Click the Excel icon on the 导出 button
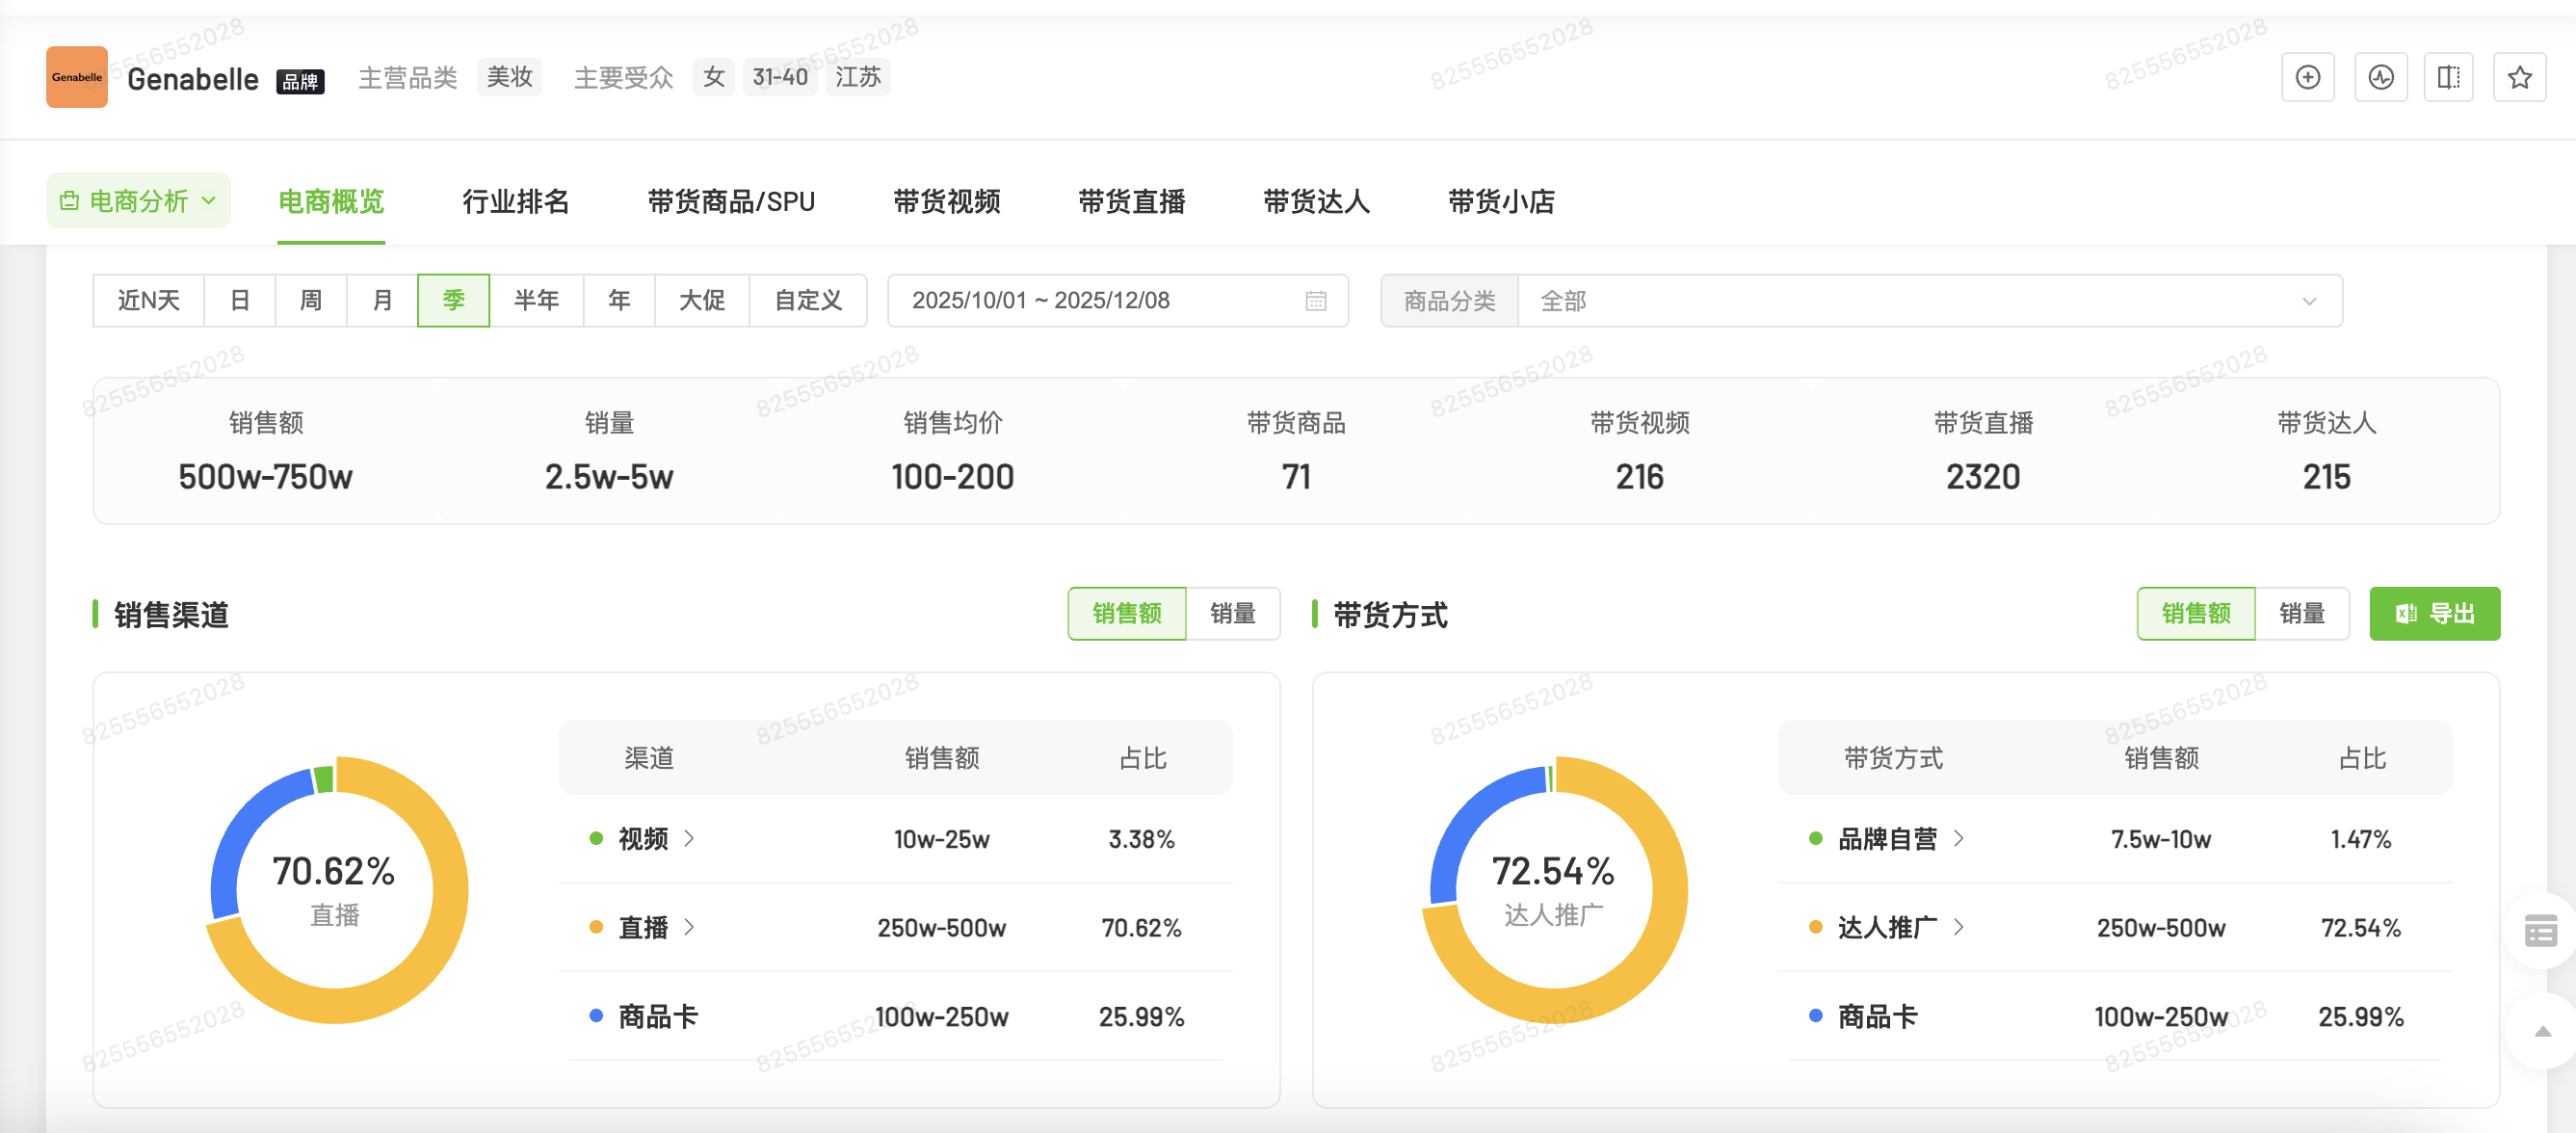The image size is (2576, 1133). [x=2408, y=613]
